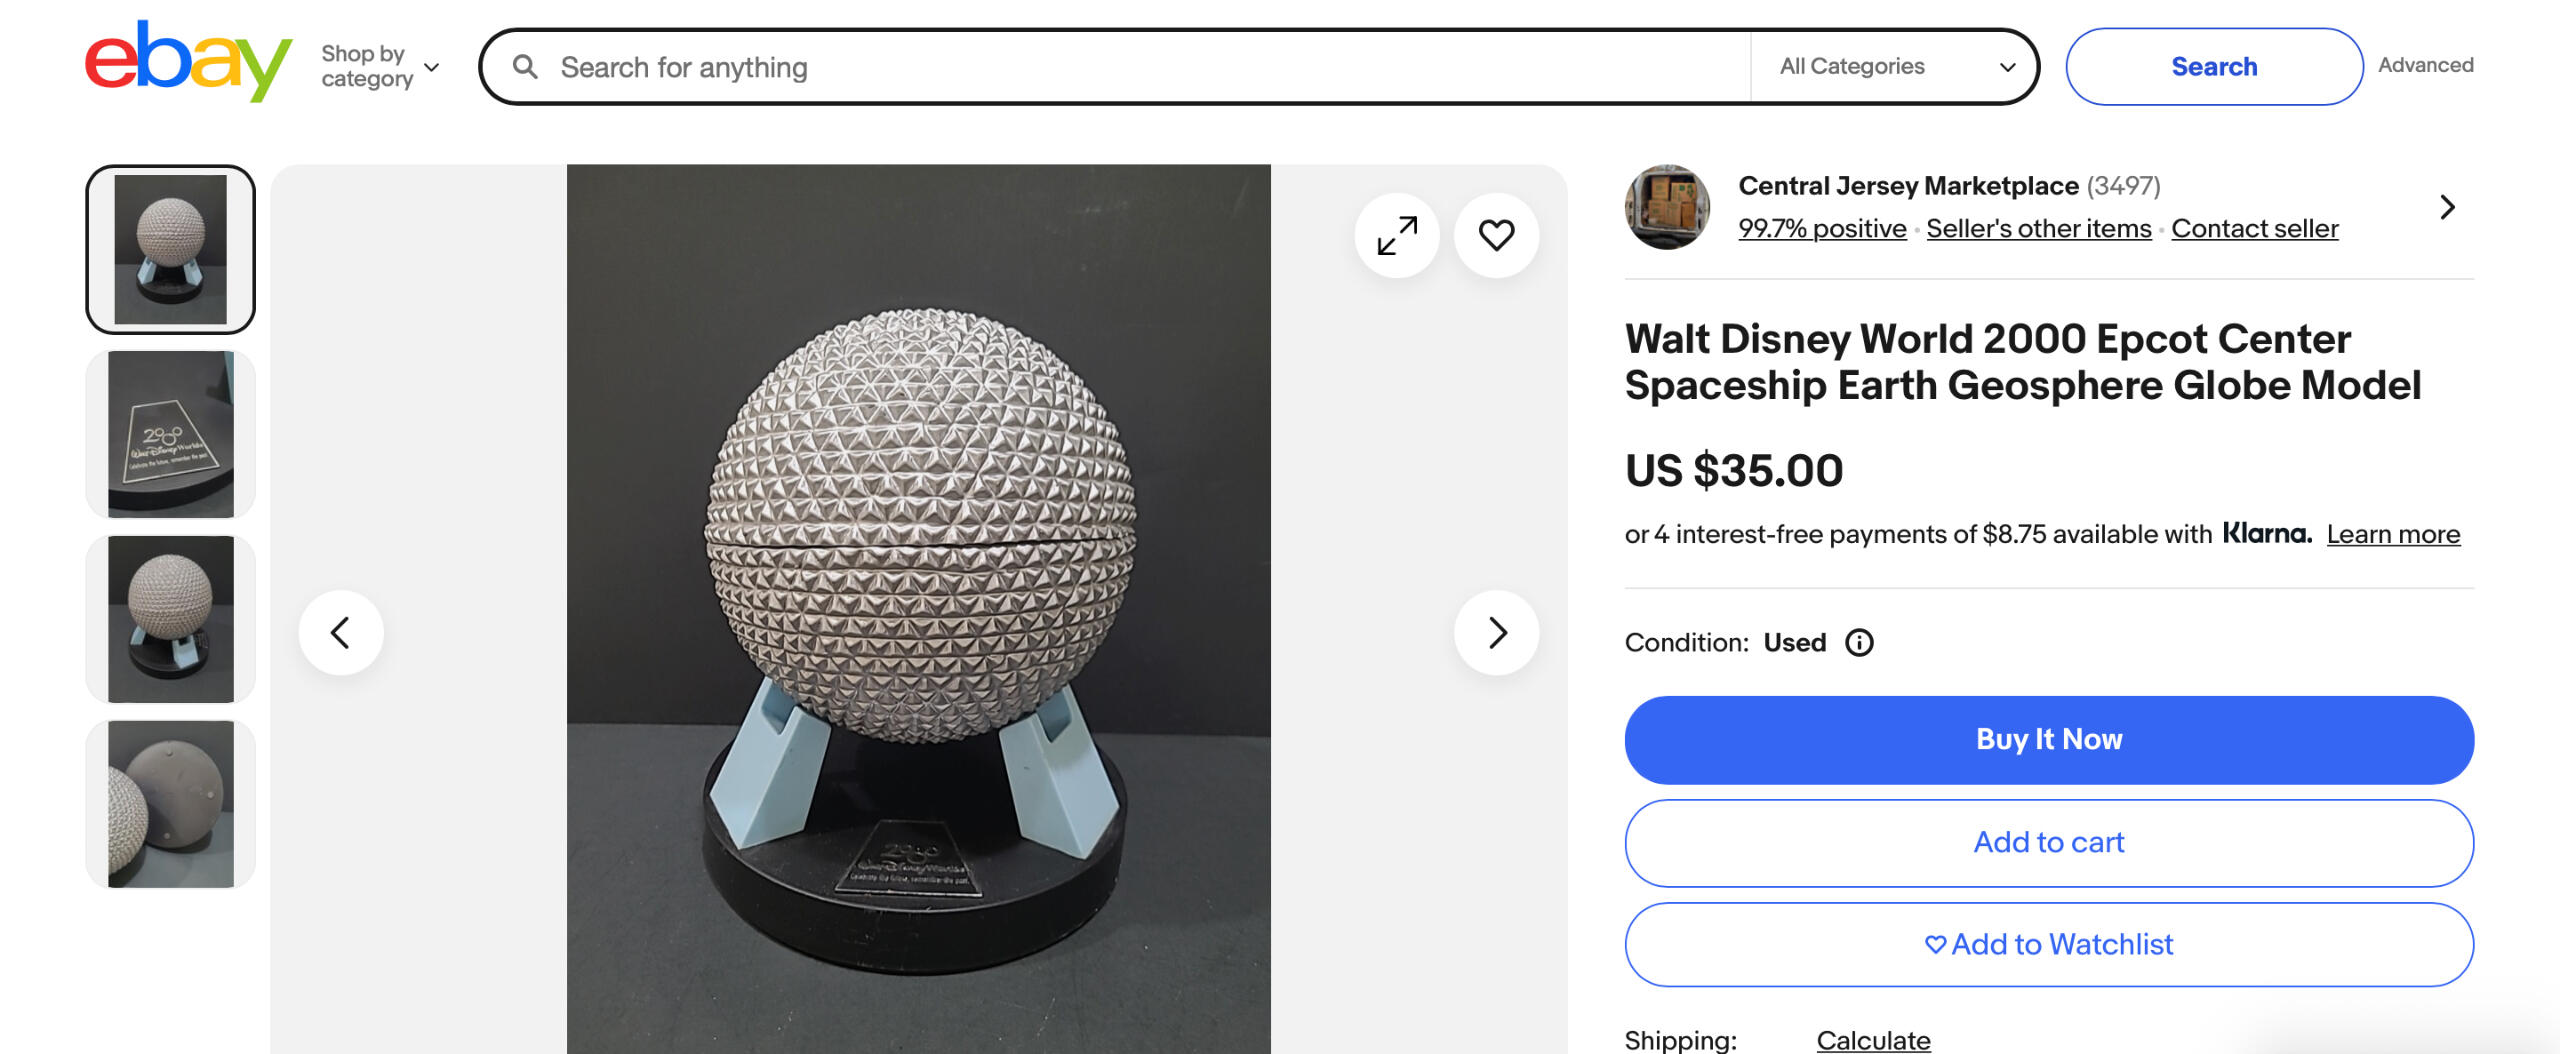Viewport: 2560px width, 1054px height.
Task: Click the eBay logo
Action: [188, 62]
